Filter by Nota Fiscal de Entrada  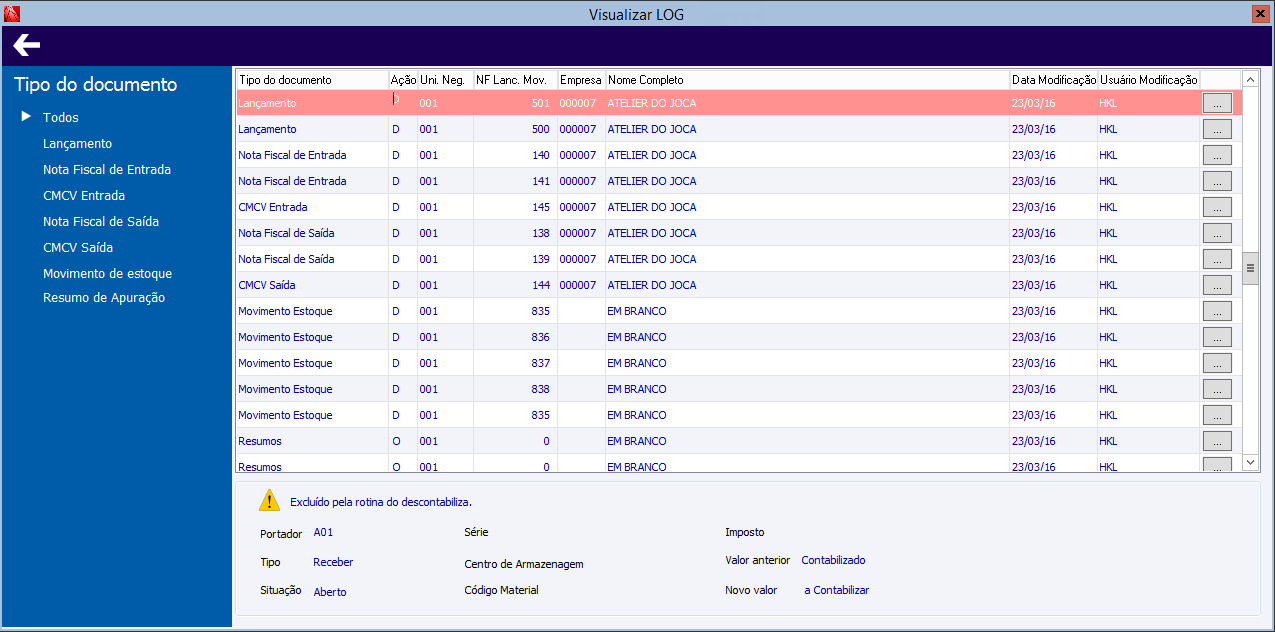[x=107, y=170]
